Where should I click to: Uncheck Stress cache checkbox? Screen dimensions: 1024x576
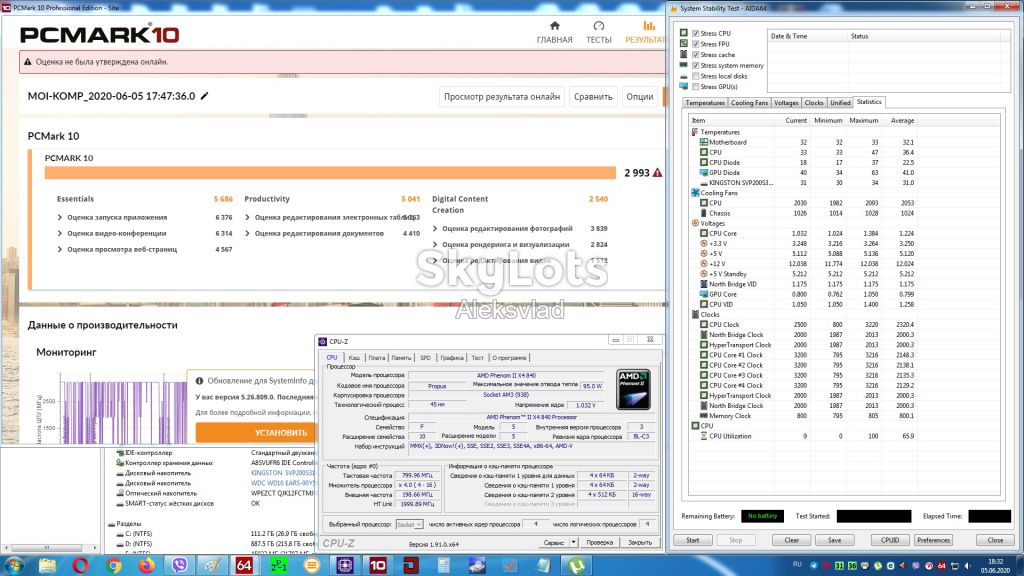click(696, 55)
